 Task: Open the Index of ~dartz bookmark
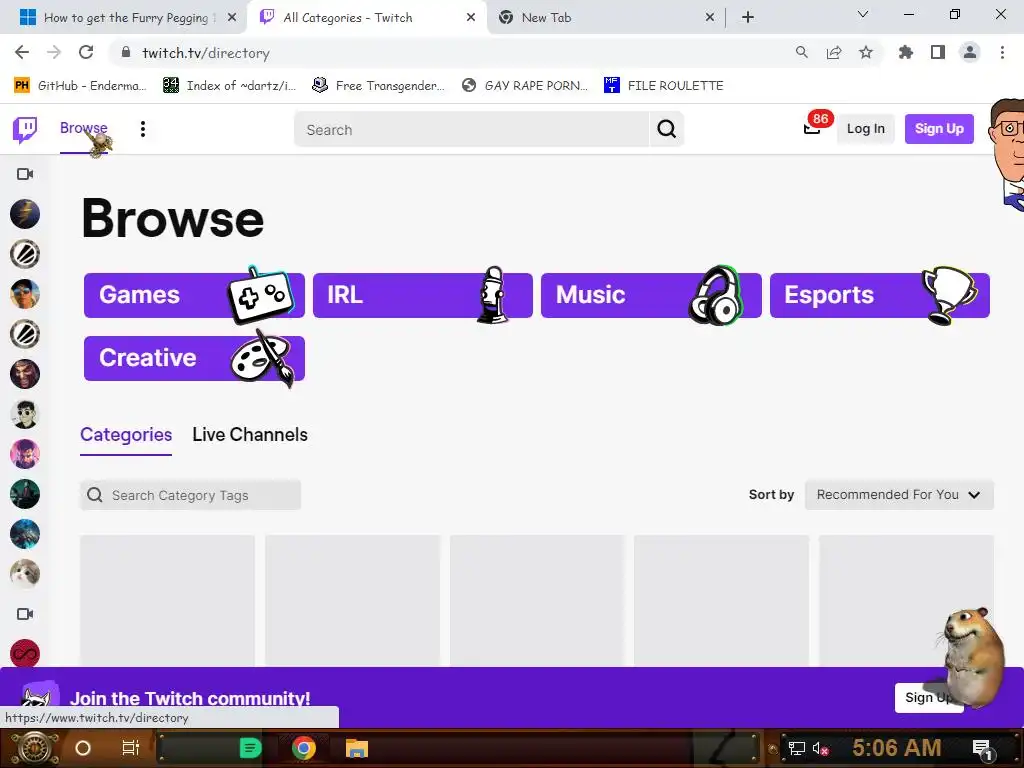tap(230, 86)
